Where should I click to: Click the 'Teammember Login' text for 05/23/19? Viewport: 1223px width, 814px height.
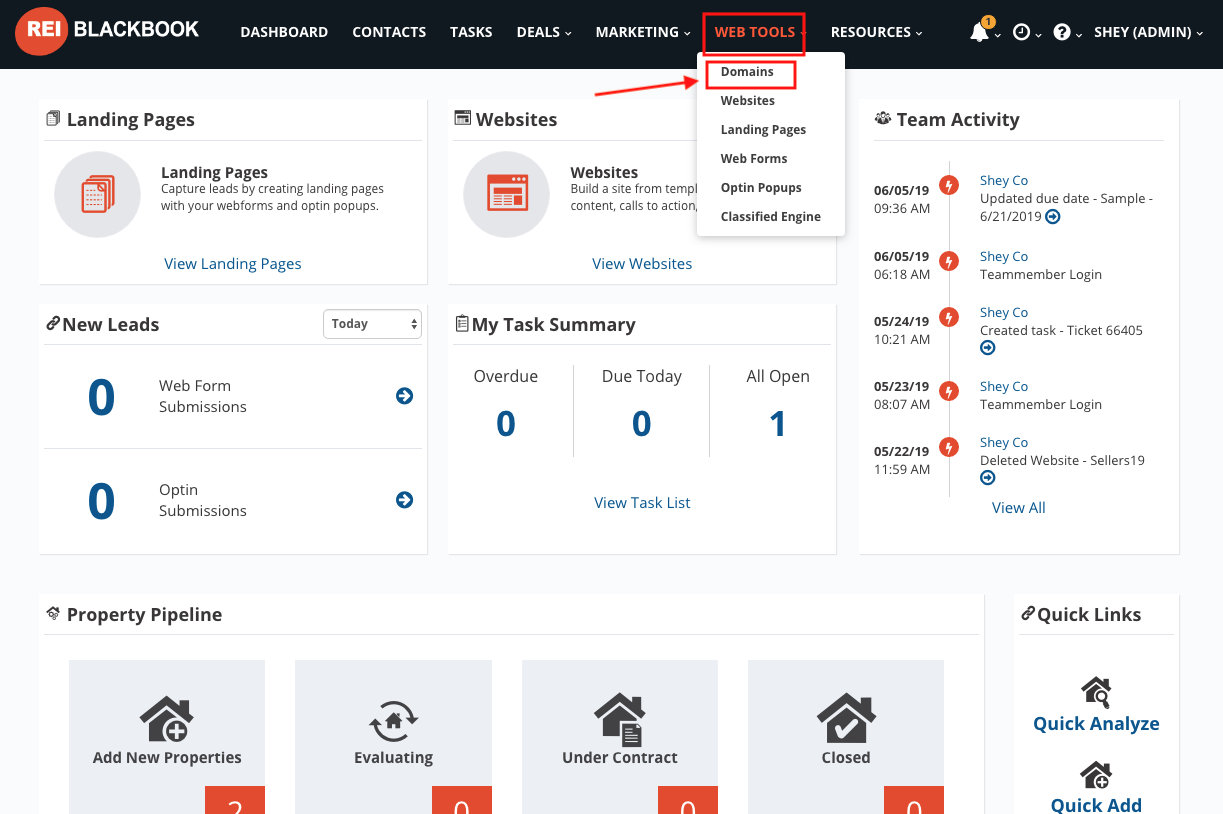coord(1041,405)
